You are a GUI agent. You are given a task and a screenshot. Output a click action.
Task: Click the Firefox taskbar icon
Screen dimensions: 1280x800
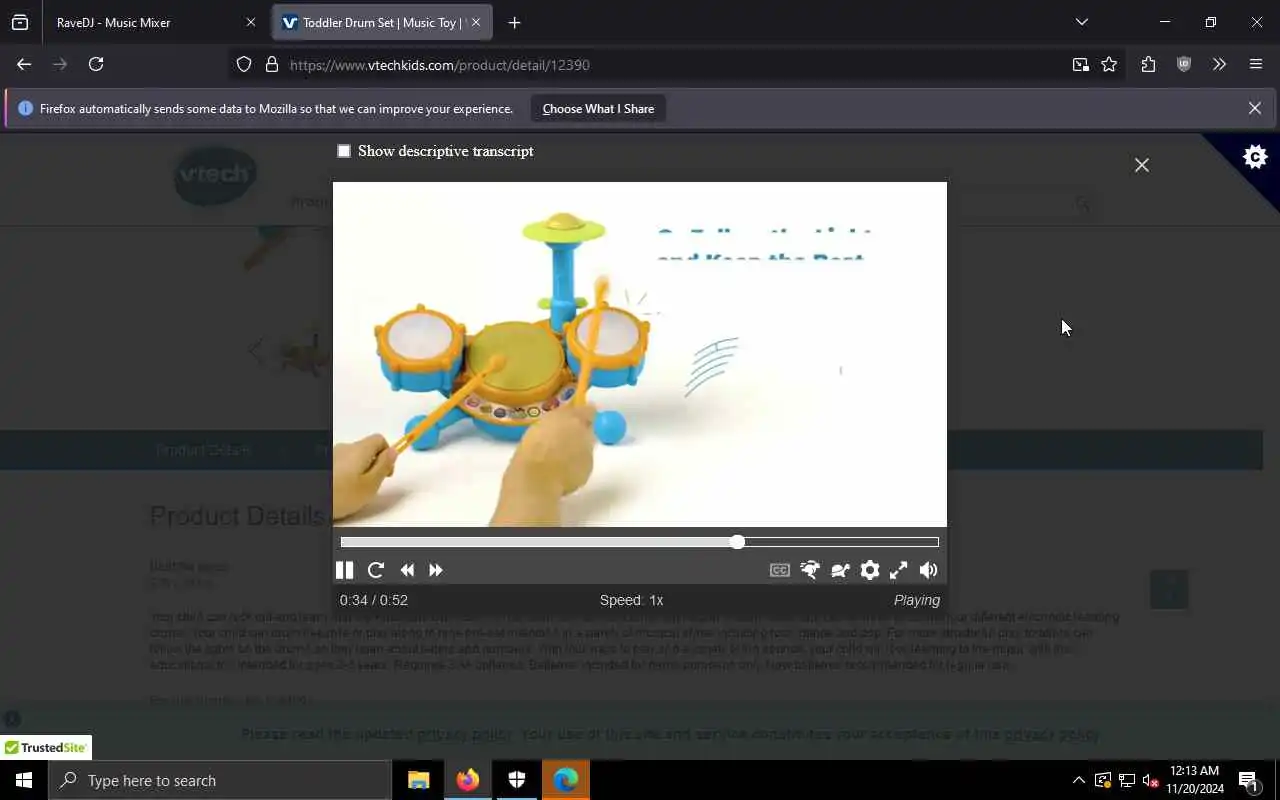[468, 780]
